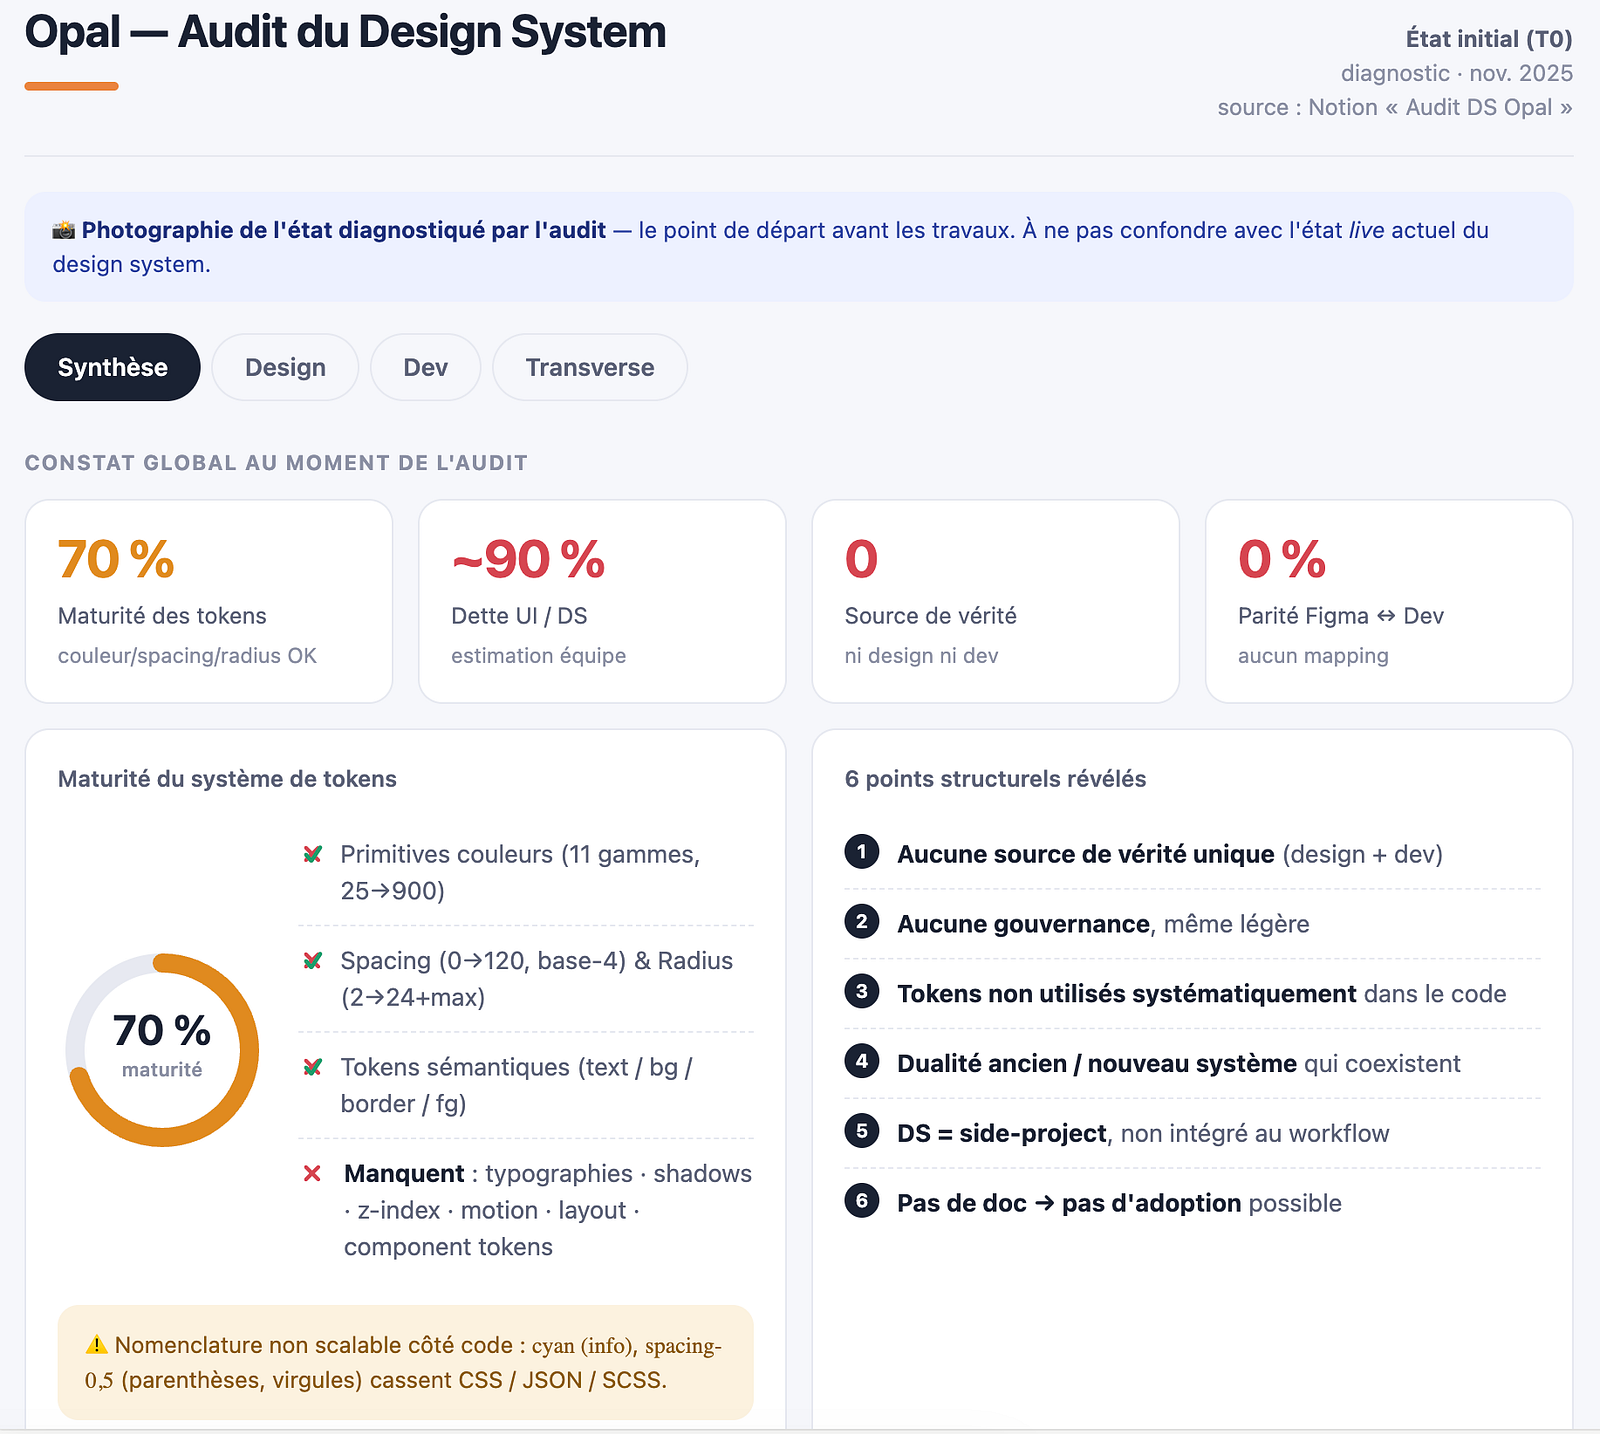Click the Opal — Audit du Design System title
The width and height of the screenshot is (1600, 1434).
click(345, 32)
